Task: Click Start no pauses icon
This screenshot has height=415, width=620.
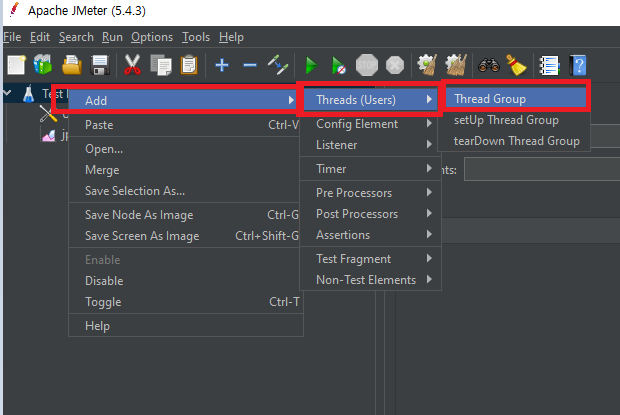Action: coord(339,65)
